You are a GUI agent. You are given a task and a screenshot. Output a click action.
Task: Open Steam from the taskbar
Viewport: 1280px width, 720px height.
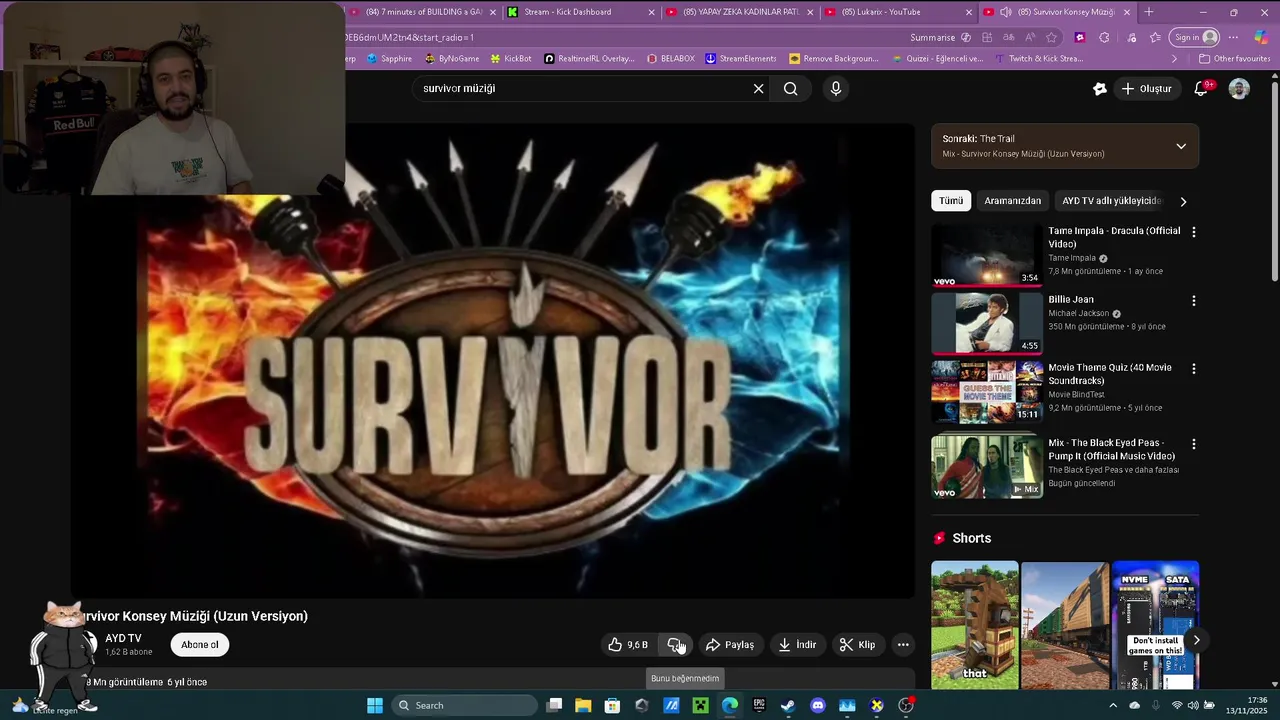788,706
